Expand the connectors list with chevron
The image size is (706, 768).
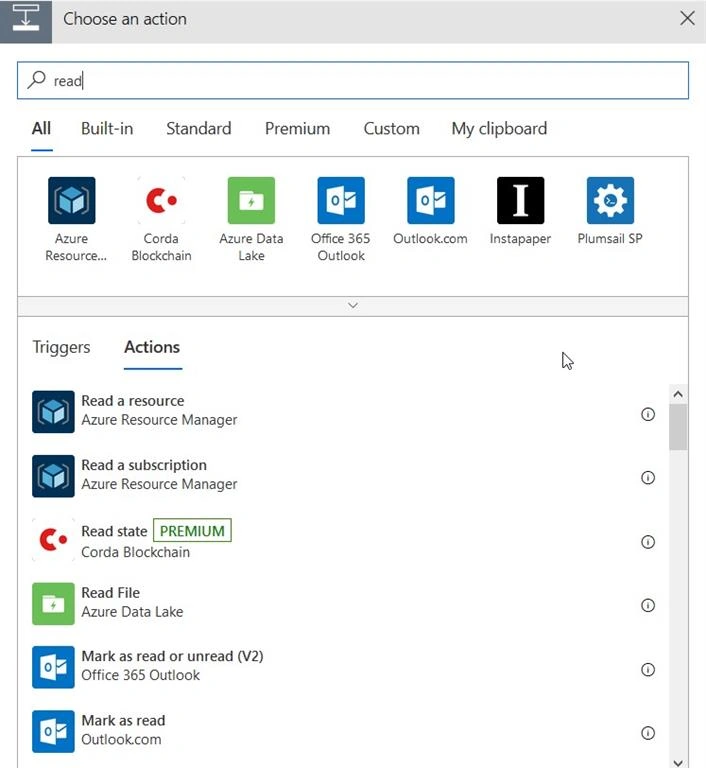pos(353,306)
